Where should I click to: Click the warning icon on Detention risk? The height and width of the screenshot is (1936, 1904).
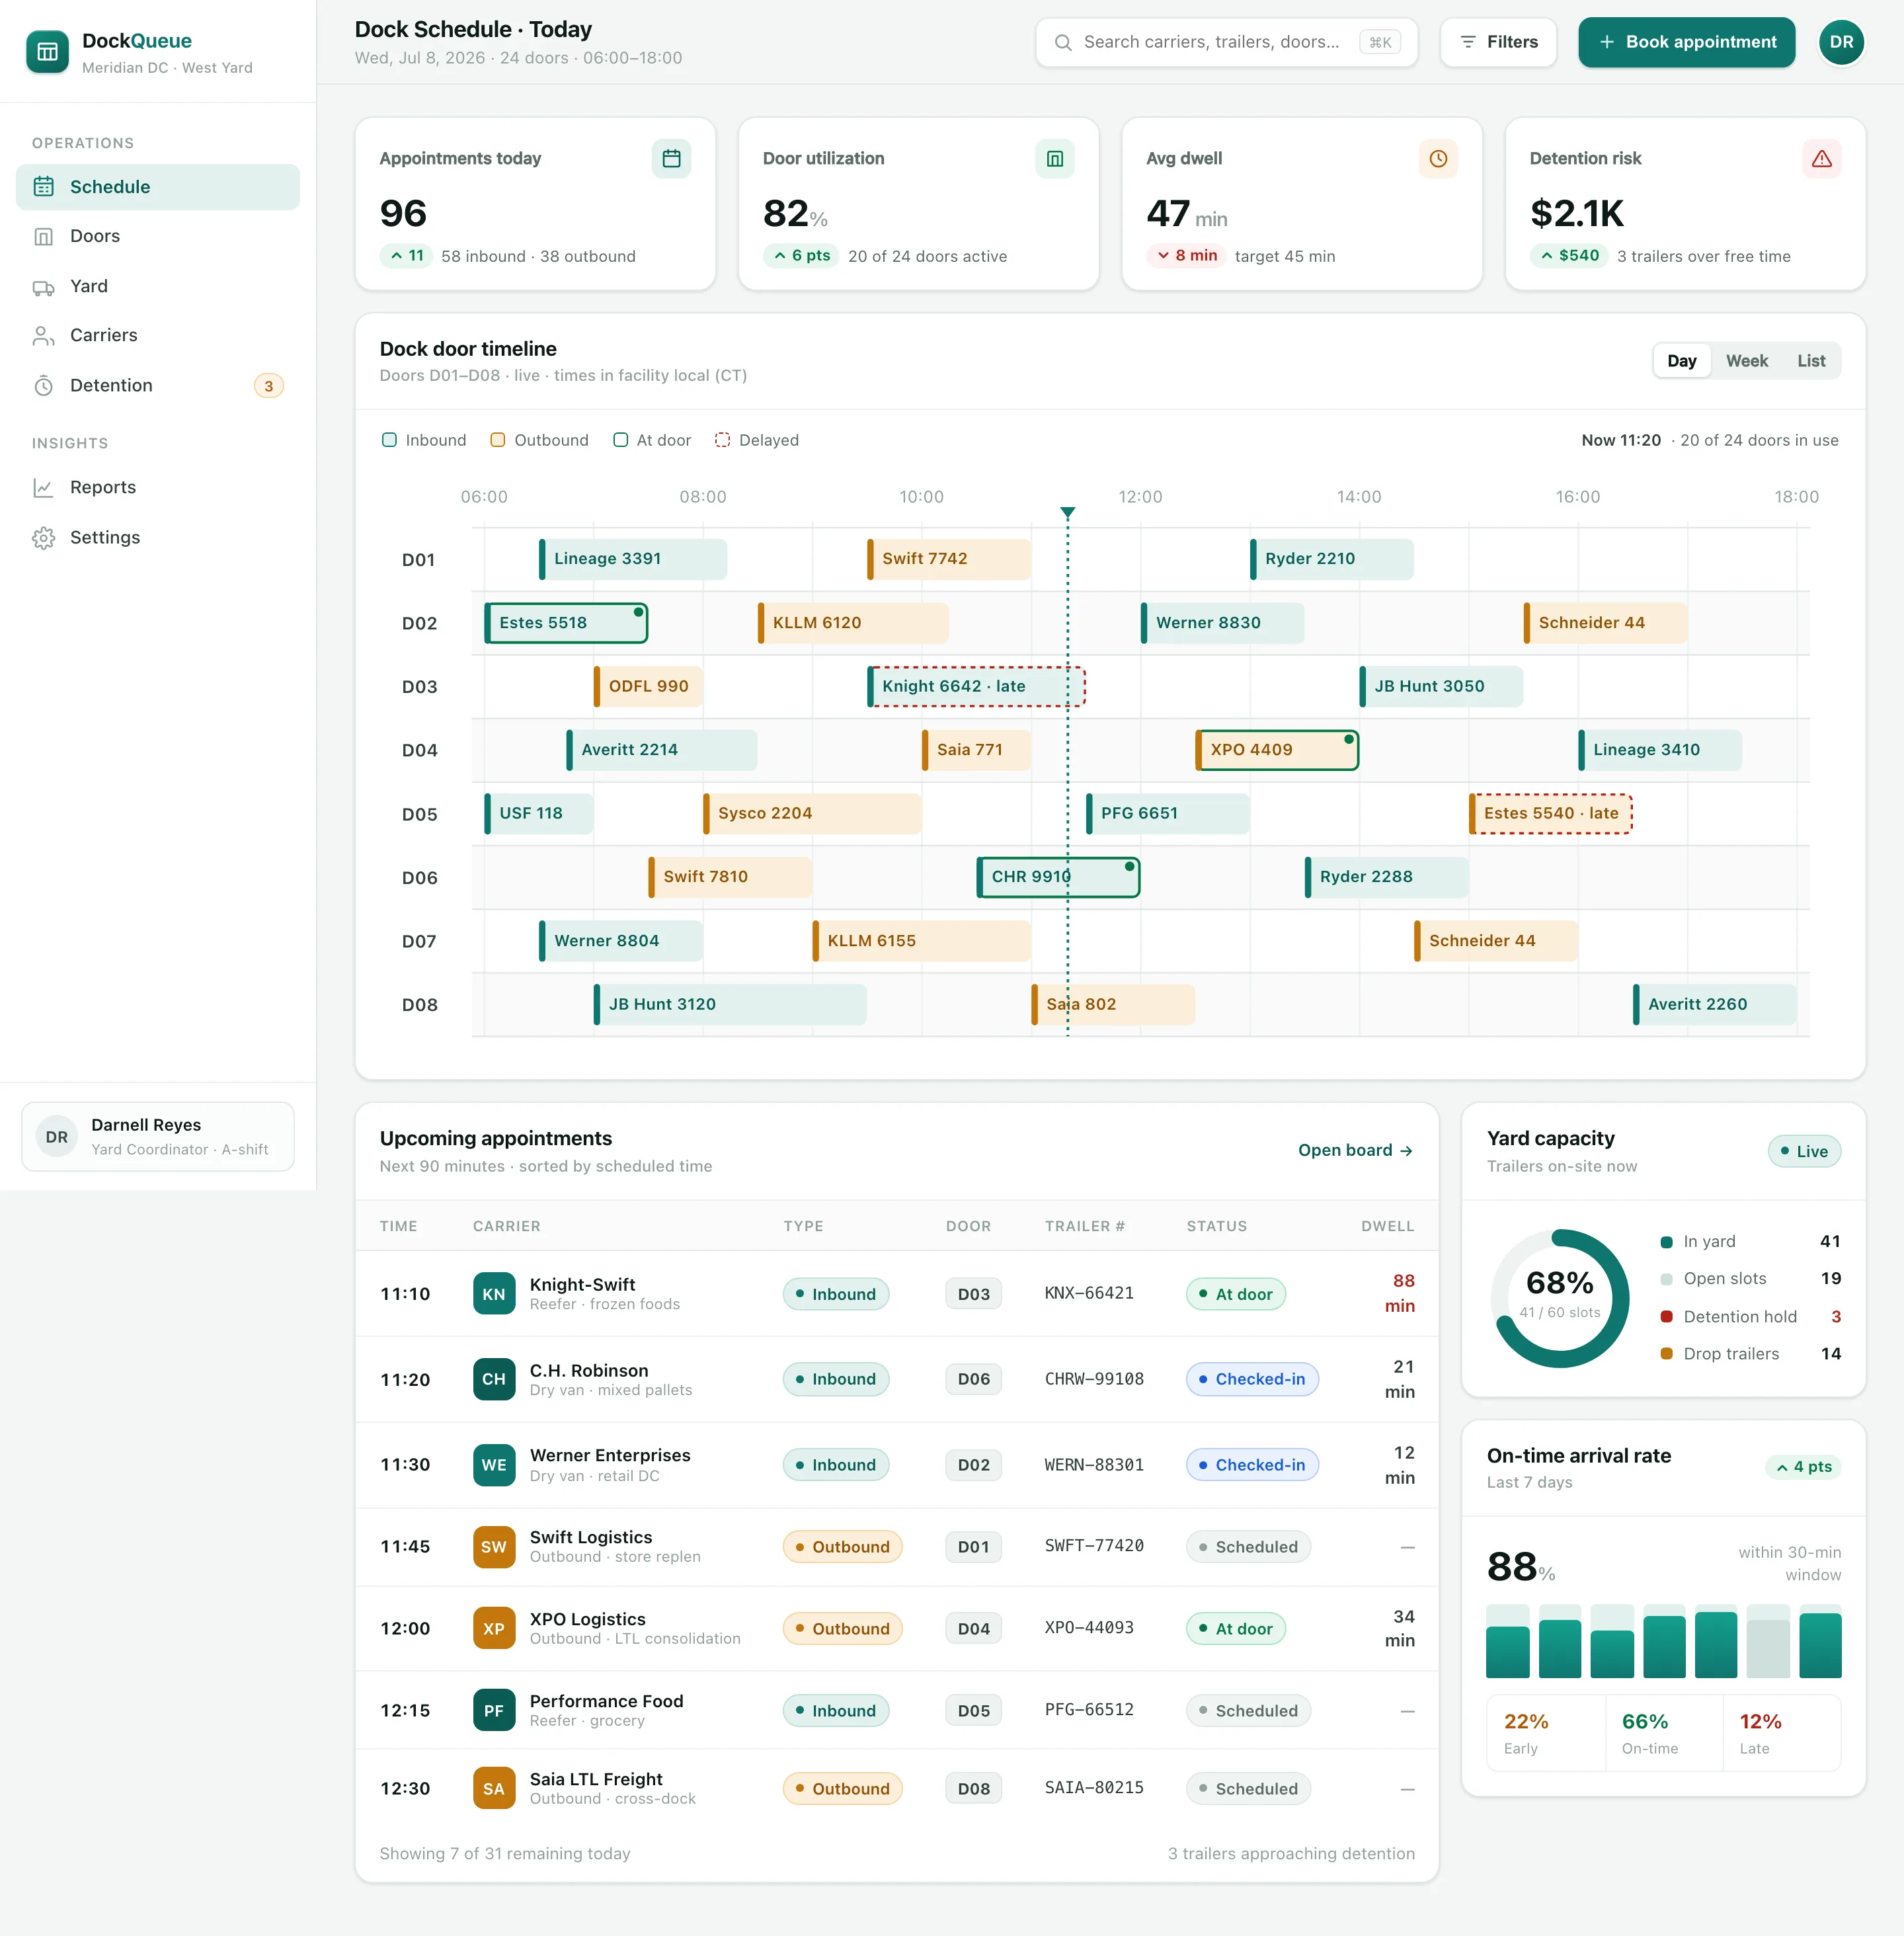coord(1821,158)
